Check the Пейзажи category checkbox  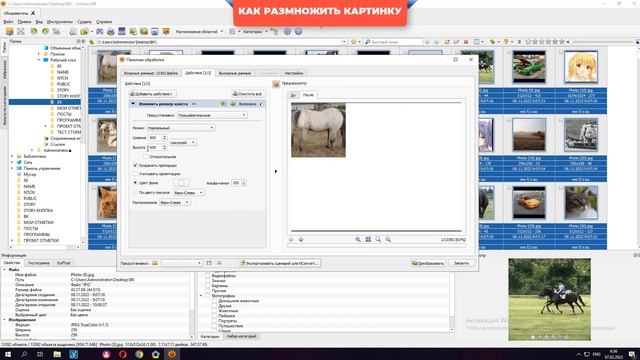pyautogui.click(x=214, y=316)
